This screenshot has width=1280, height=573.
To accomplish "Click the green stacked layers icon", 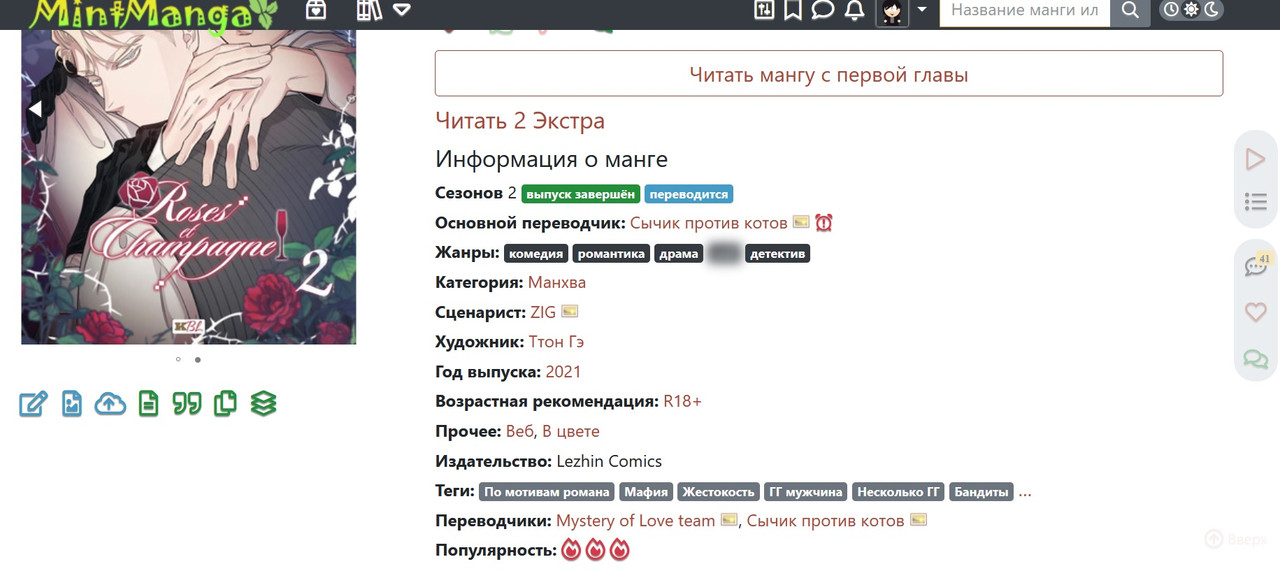I will pyautogui.click(x=263, y=404).
